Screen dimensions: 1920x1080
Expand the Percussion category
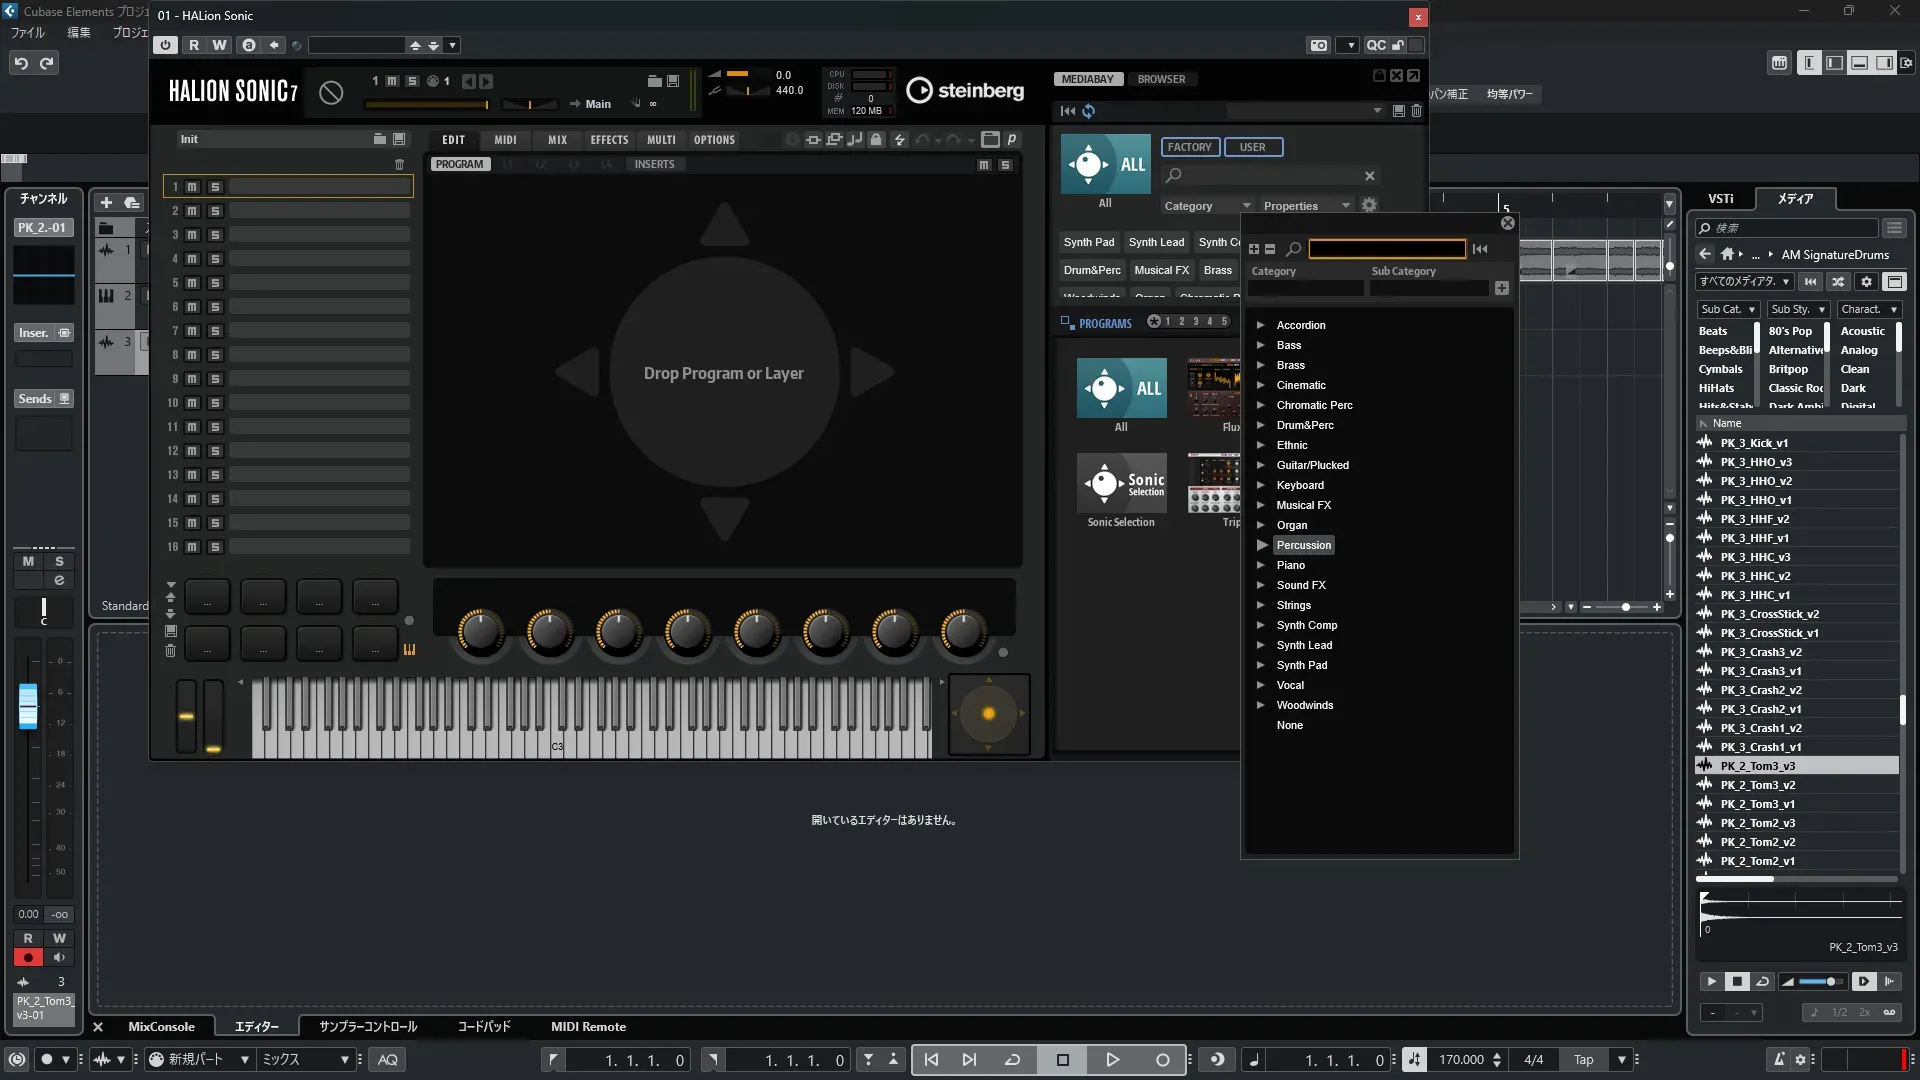[1262, 545]
